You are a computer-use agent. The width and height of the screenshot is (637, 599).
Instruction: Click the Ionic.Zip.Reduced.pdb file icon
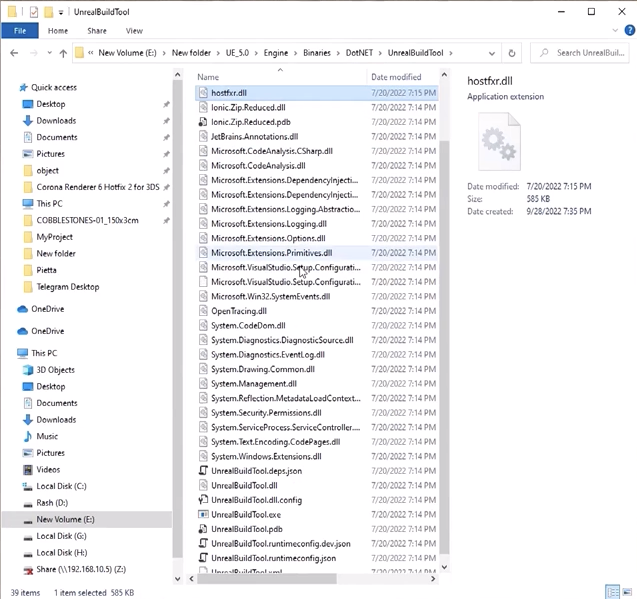[x=203, y=122]
